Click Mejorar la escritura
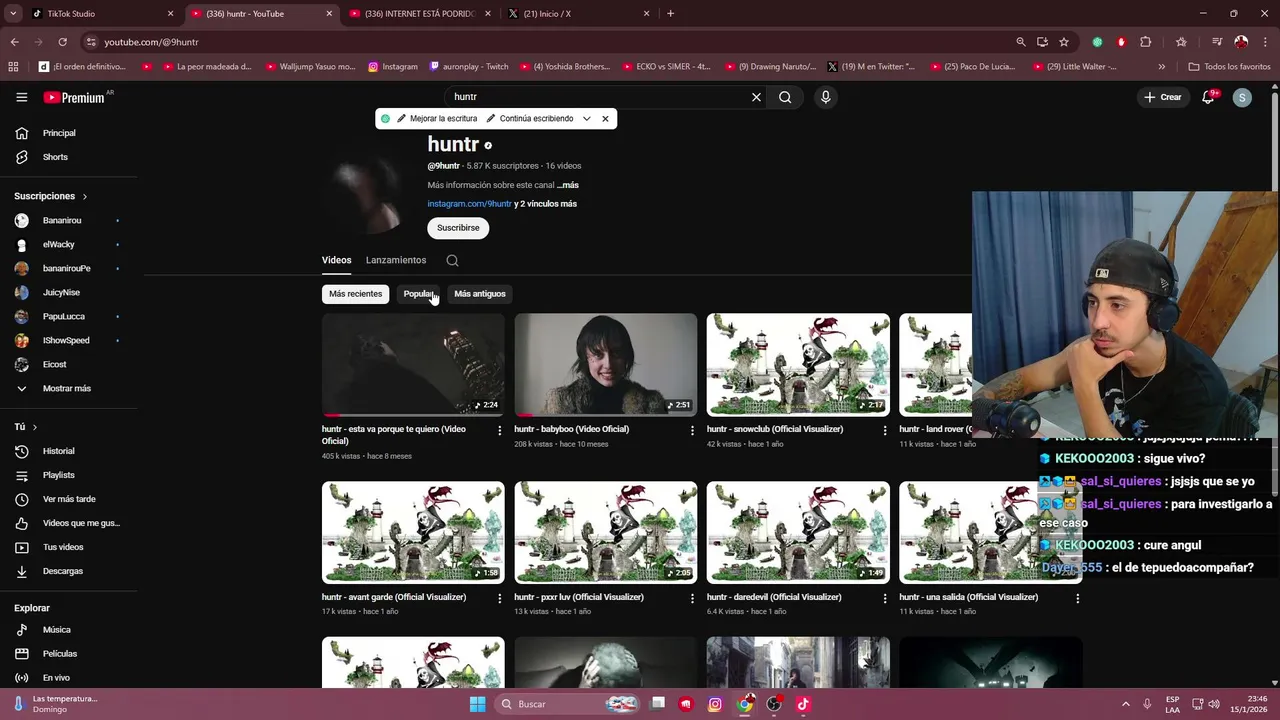Screen dimensions: 1280x720 pyautogui.click(x=437, y=119)
